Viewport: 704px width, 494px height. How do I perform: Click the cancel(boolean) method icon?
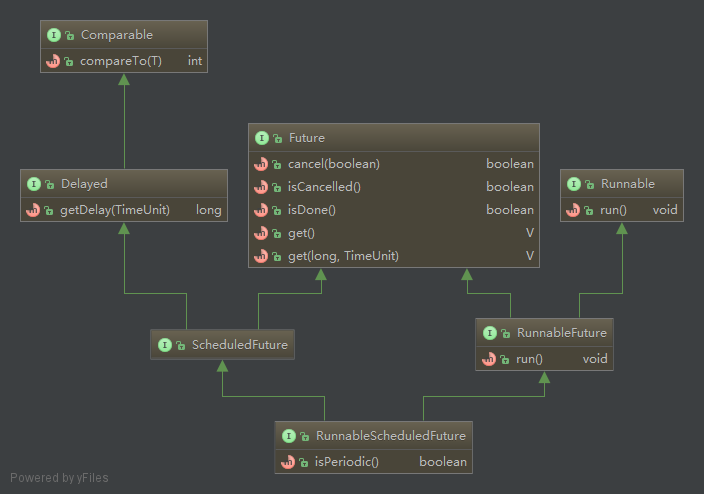tap(261, 164)
